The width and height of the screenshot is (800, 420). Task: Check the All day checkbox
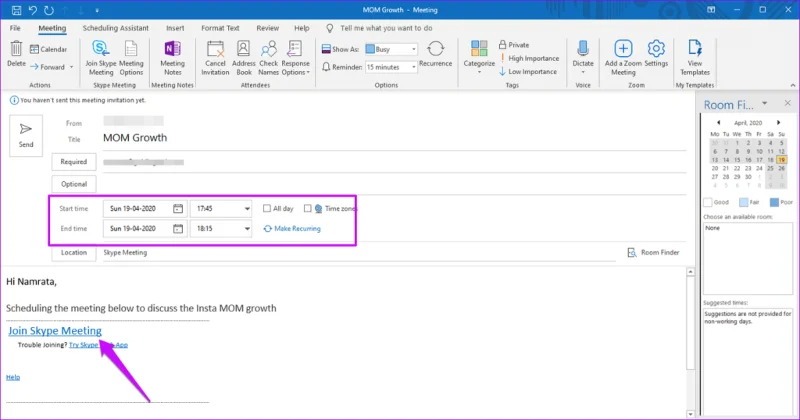click(x=267, y=208)
